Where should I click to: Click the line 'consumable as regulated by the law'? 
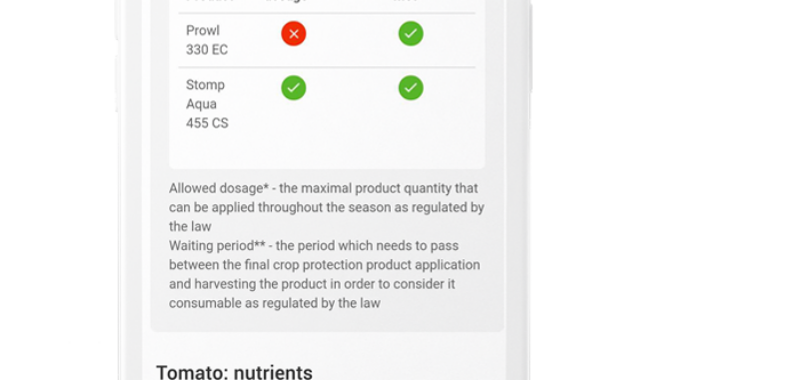tap(274, 303)
